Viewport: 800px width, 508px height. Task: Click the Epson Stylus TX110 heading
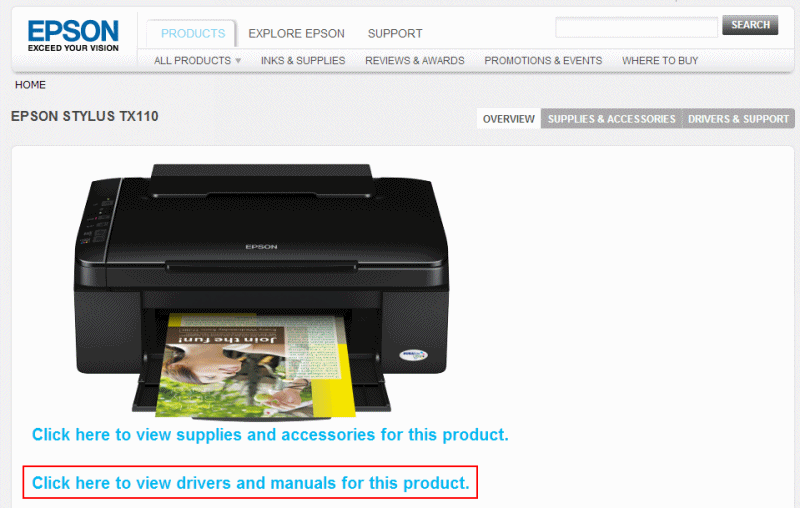tap(85, 116)
